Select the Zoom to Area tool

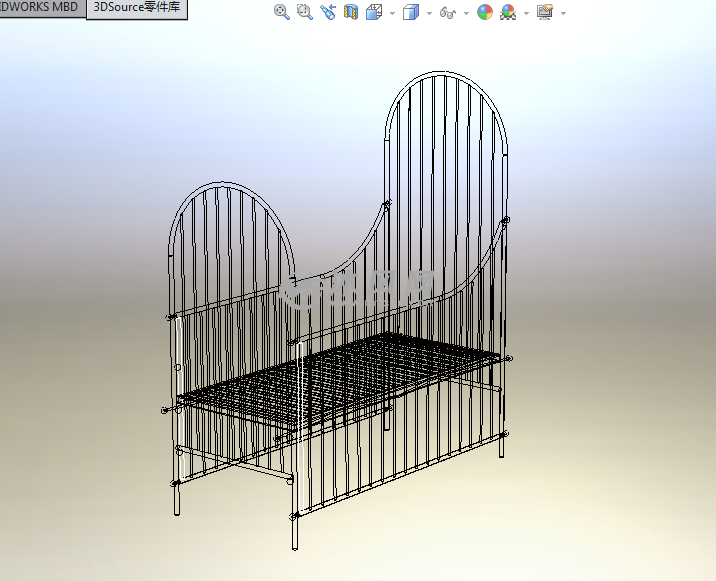[305, 12]
